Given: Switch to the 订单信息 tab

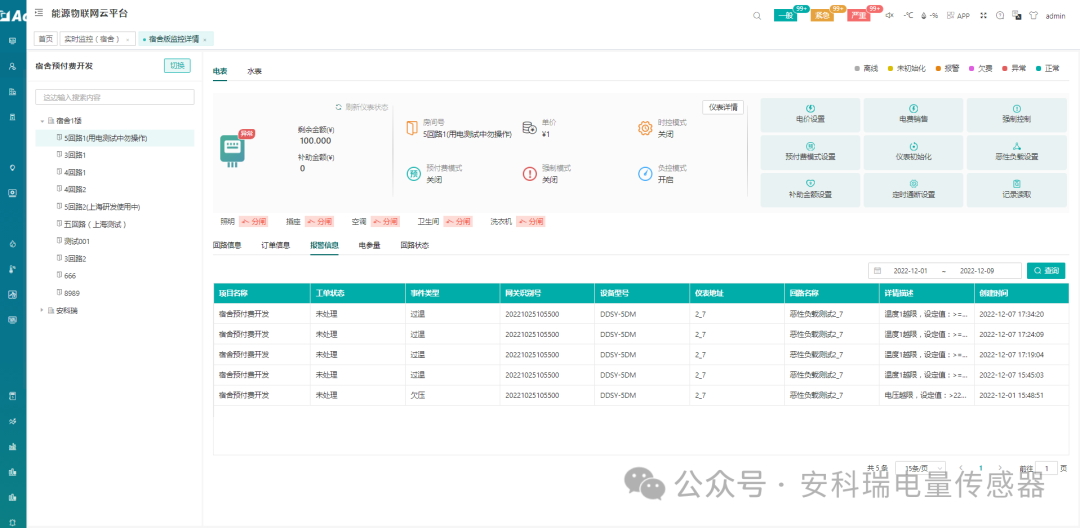Looking at the screenshot, I should 276,245.
